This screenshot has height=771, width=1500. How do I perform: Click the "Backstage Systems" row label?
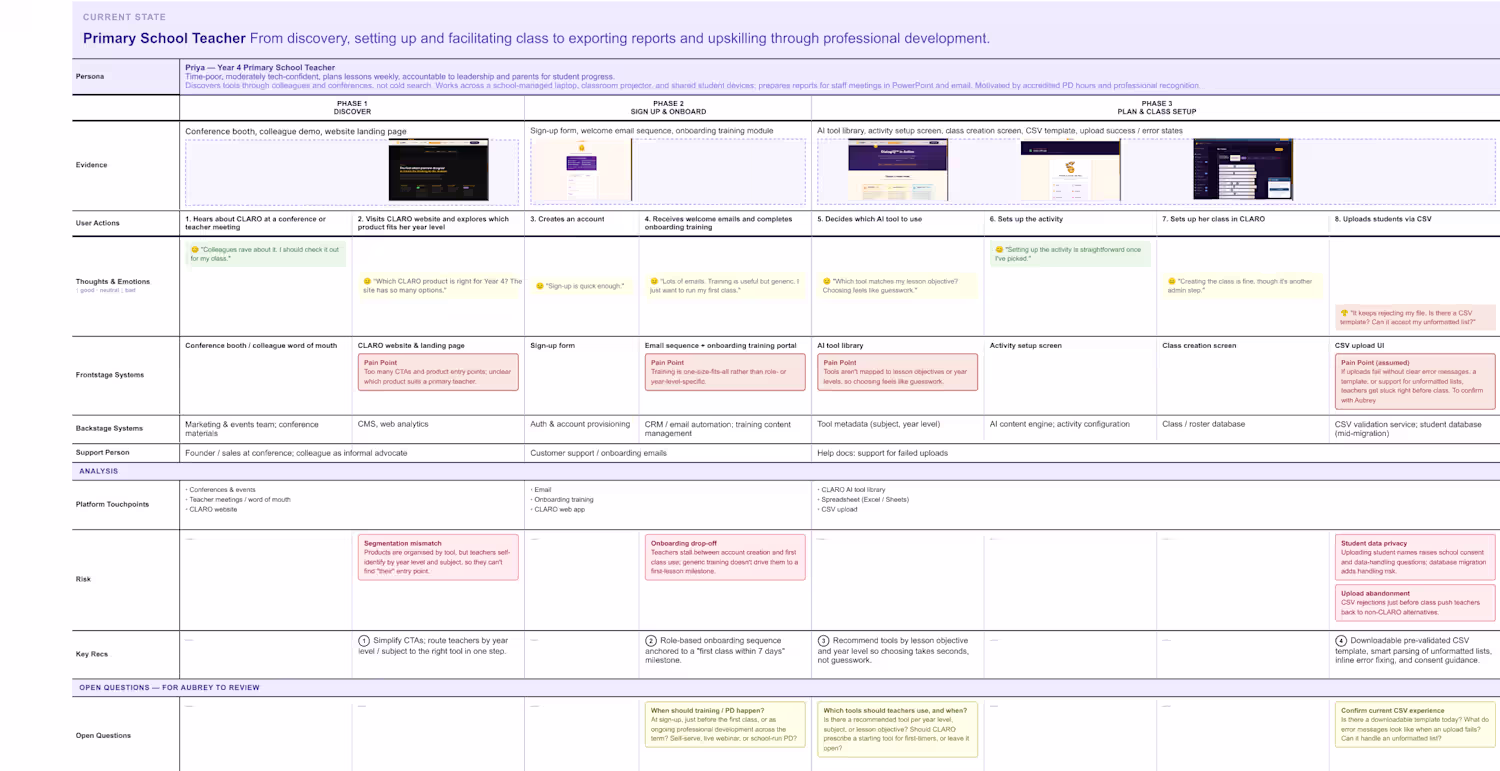click(x=109, y=428)
